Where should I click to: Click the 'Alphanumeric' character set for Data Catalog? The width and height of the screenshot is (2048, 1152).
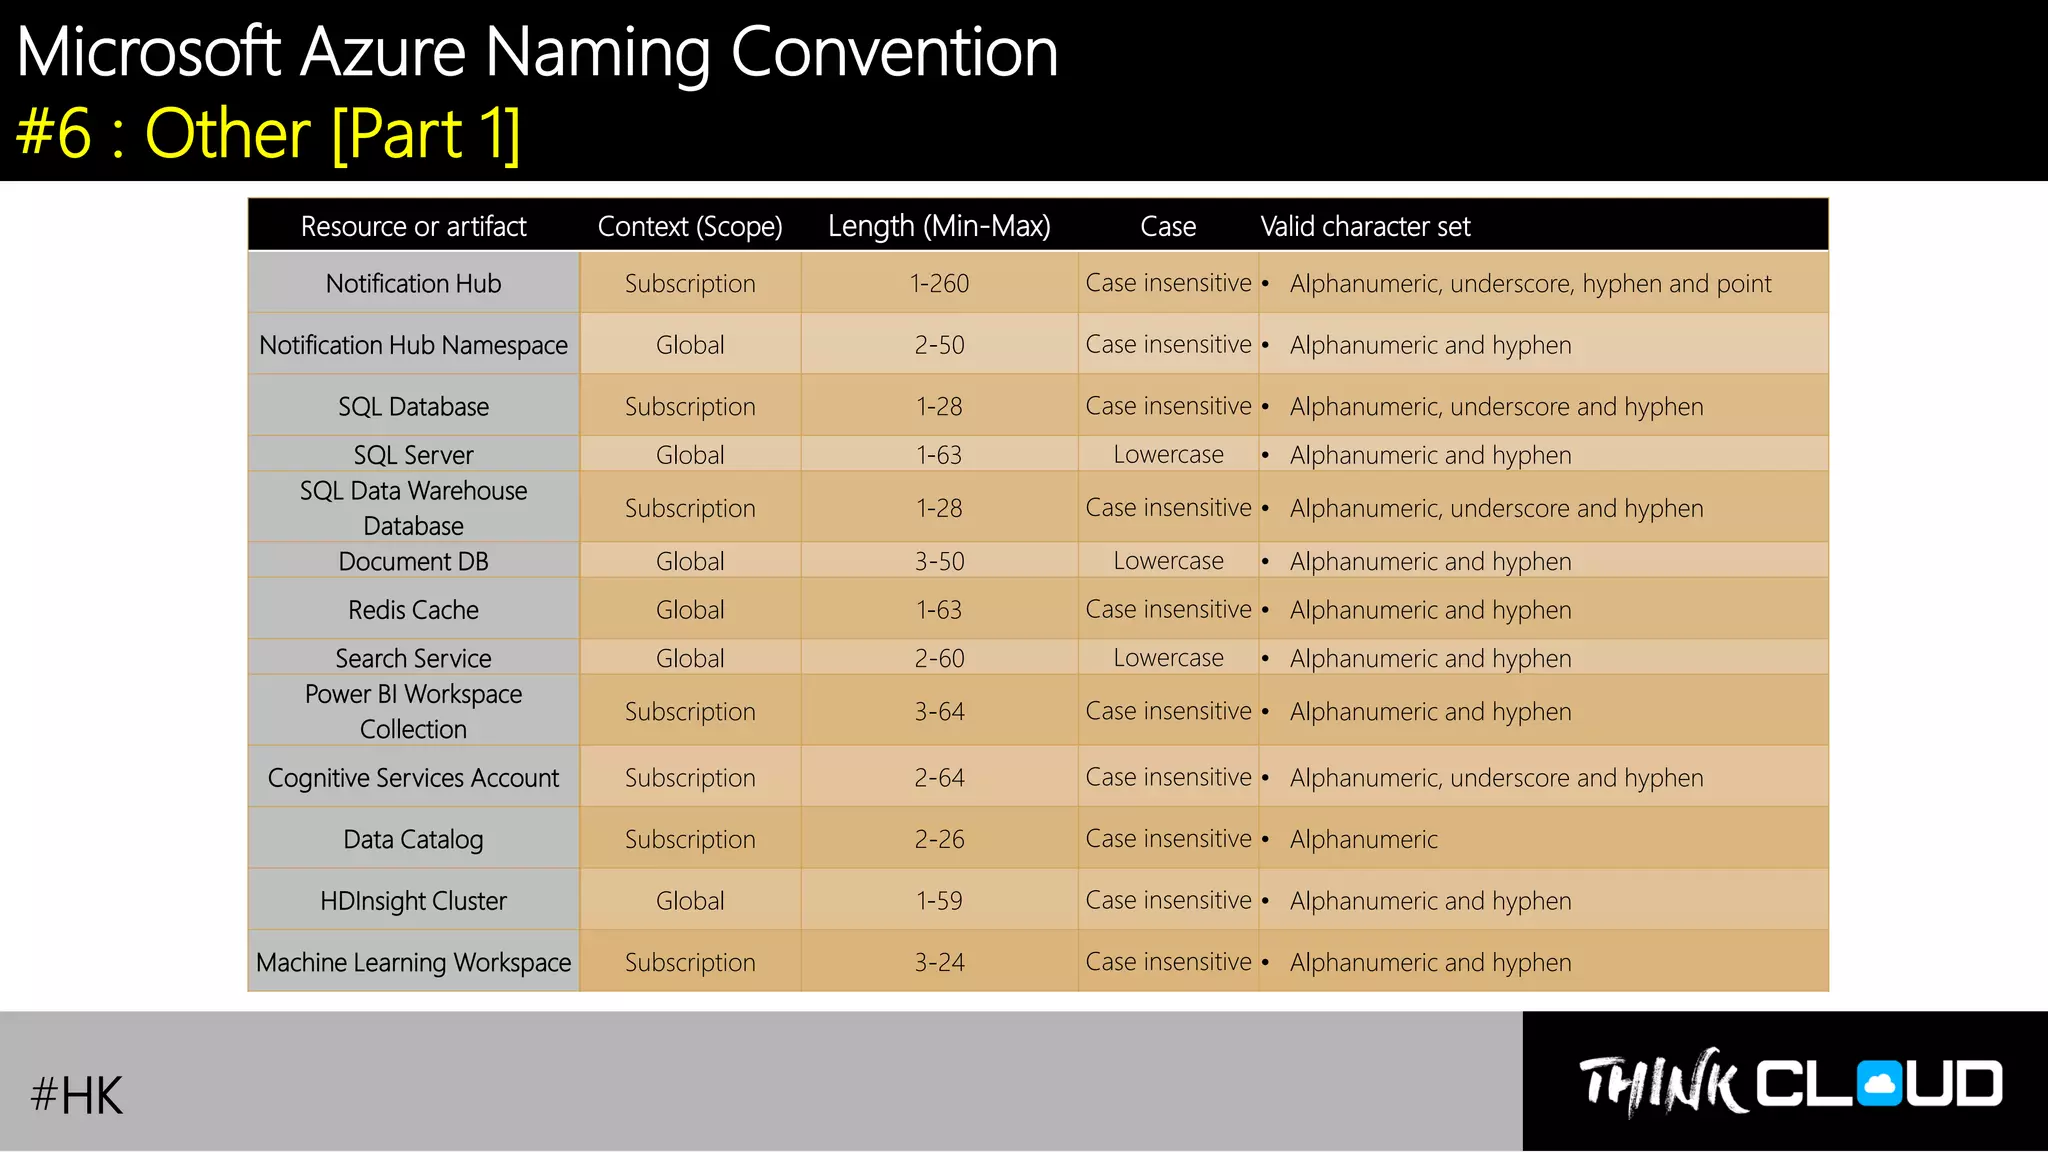1364,840
